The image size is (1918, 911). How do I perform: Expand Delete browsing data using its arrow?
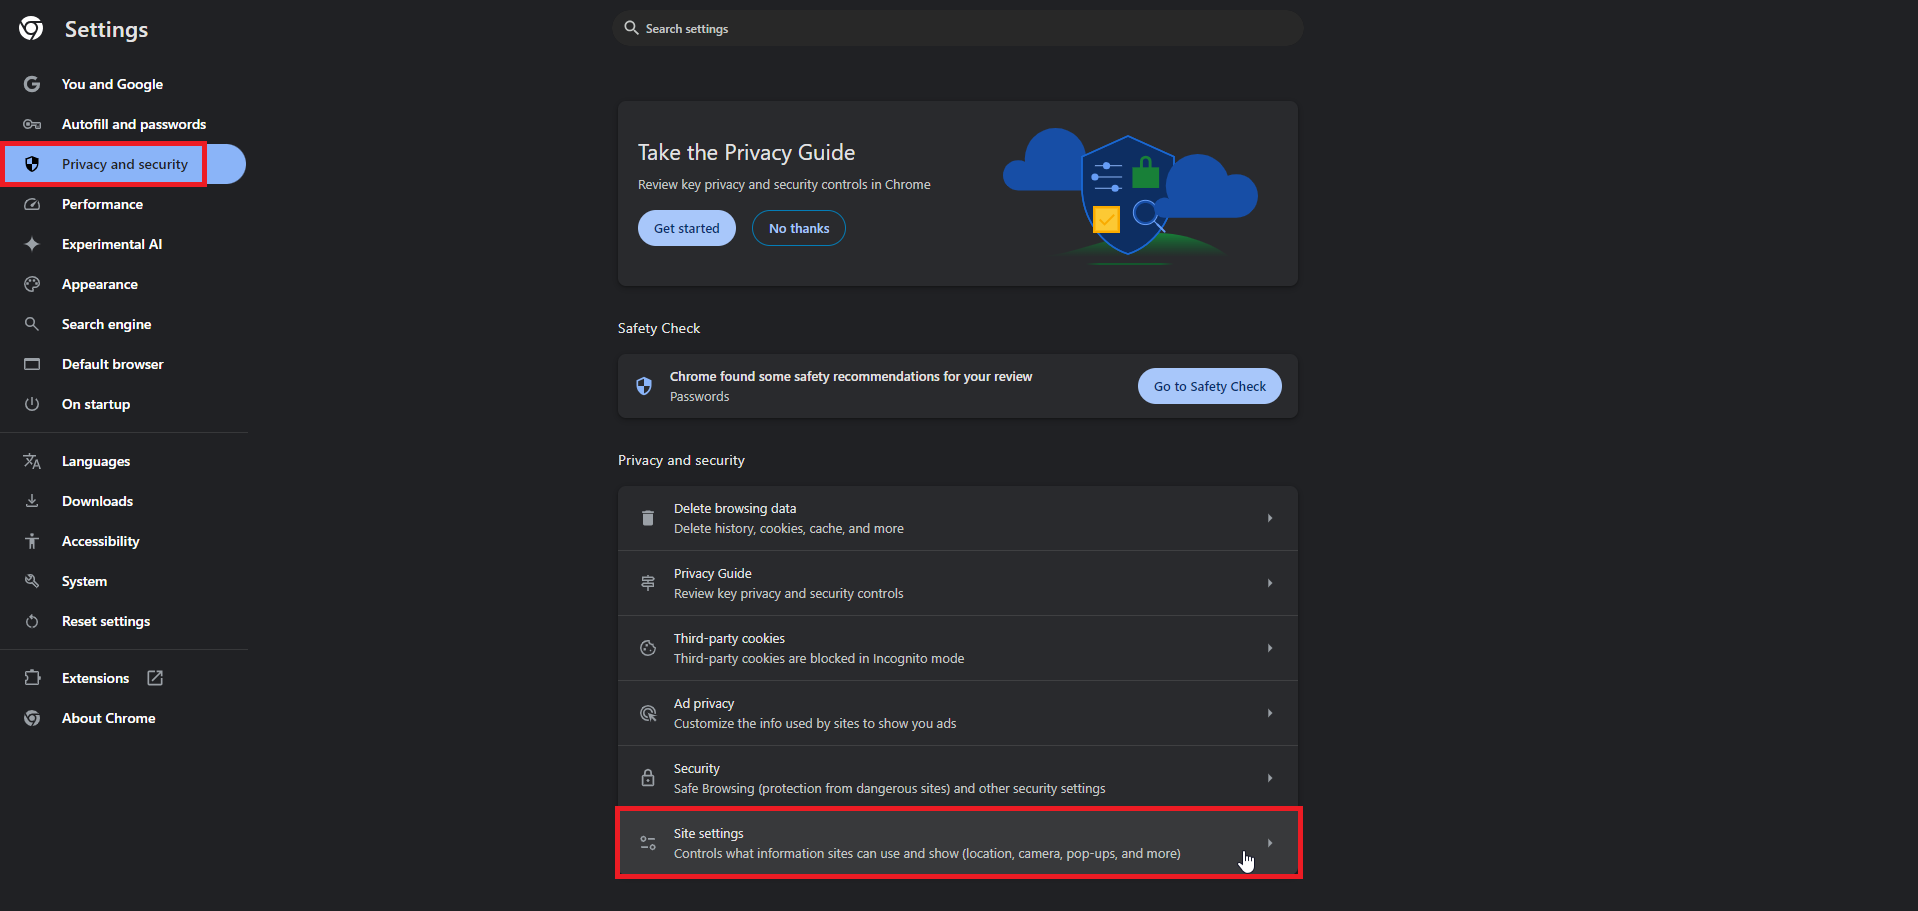[1270, 518]
